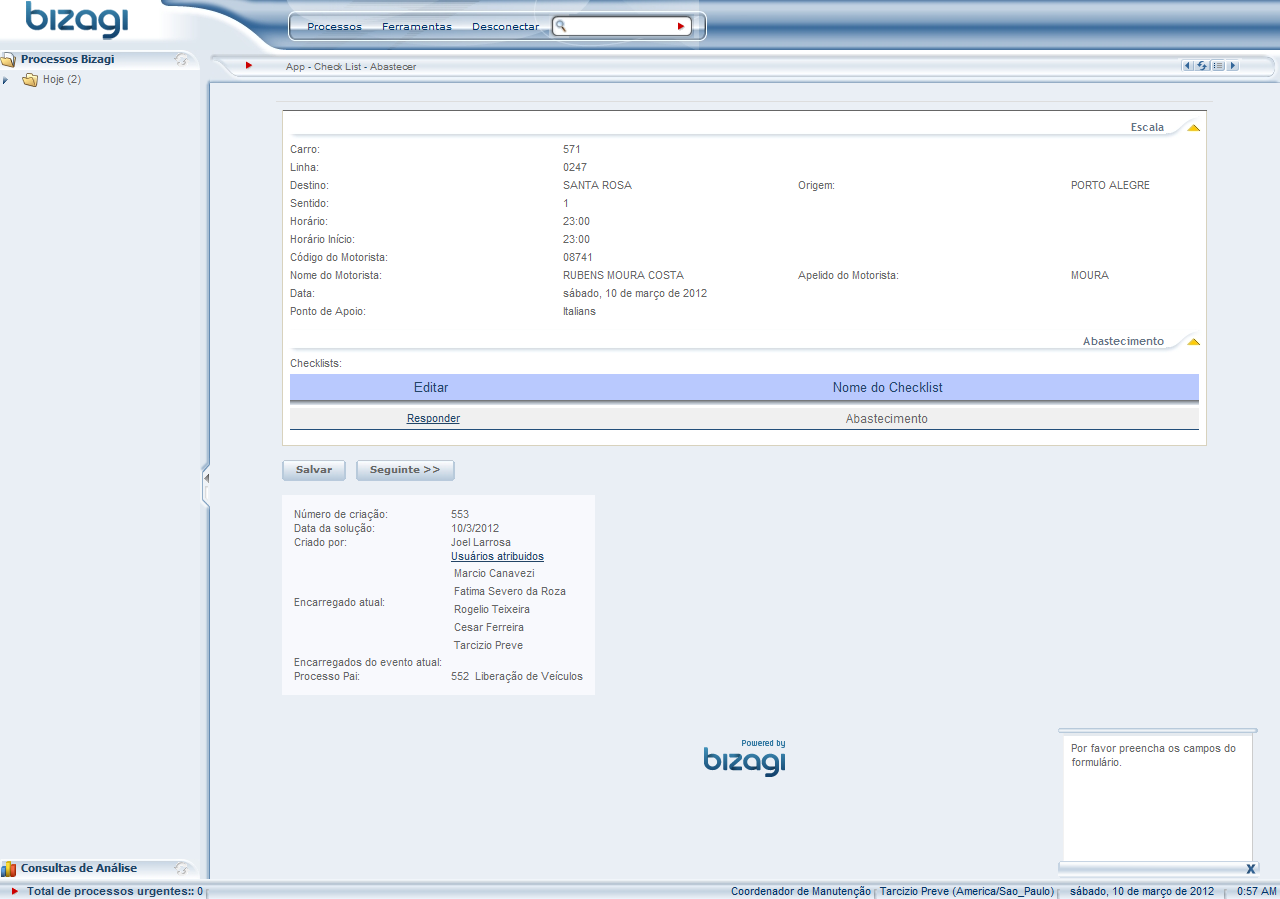Click the status bar date sábado, 10 de março de 2012
1280x899 pixels.
[x=1142, y=891]
